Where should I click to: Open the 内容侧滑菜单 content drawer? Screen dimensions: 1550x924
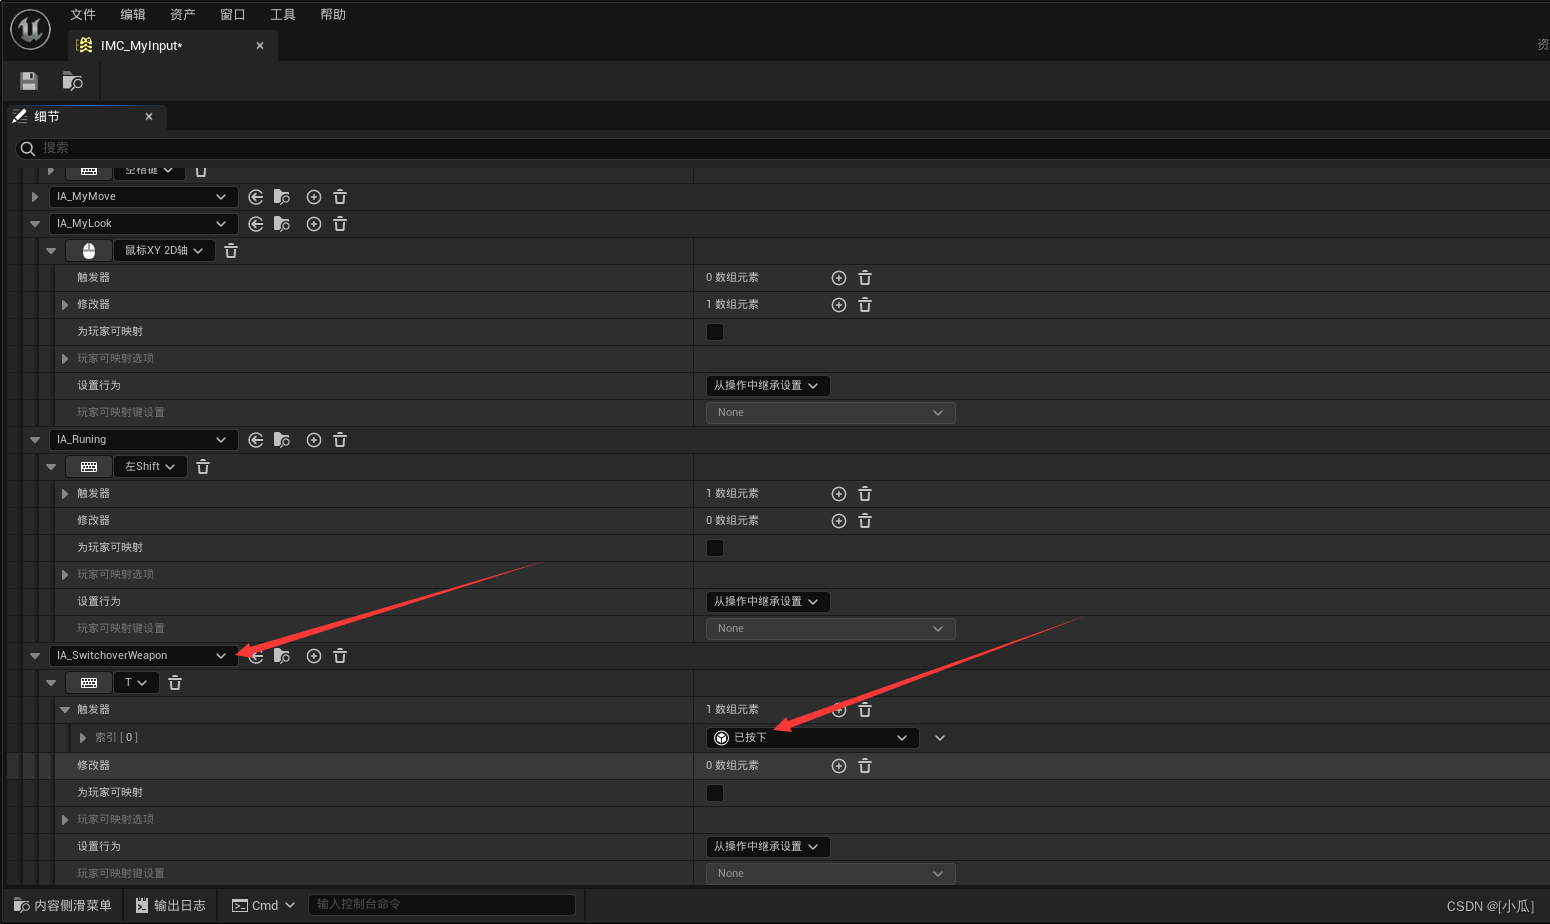point(63,905)
